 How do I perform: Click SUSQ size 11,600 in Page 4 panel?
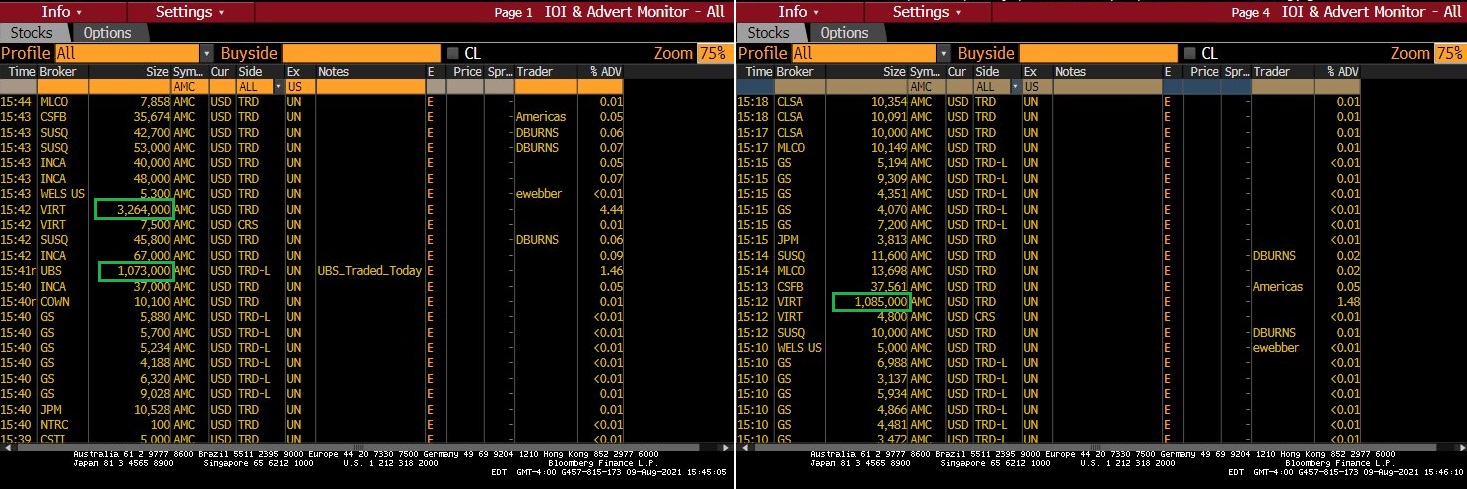(886, 256)
